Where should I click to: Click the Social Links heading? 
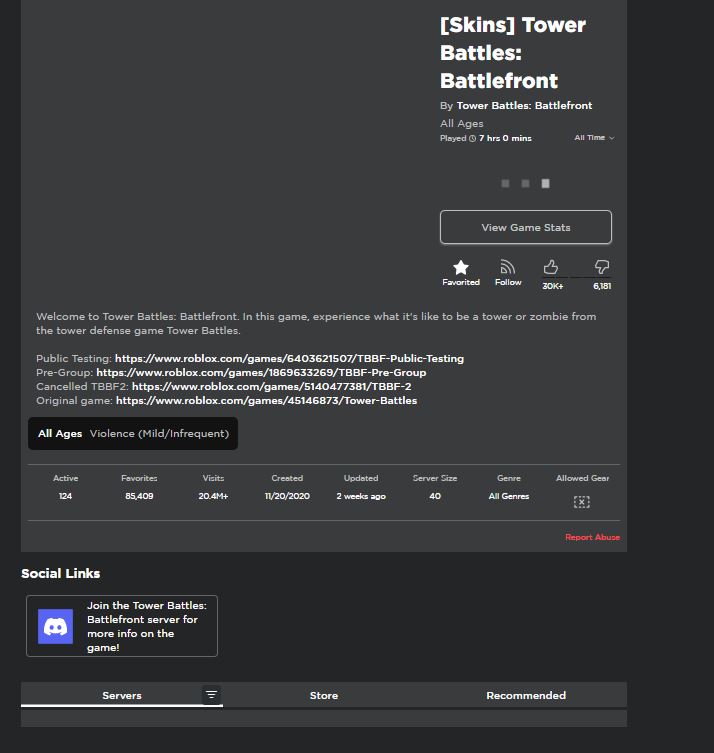[x=61, y=573]
